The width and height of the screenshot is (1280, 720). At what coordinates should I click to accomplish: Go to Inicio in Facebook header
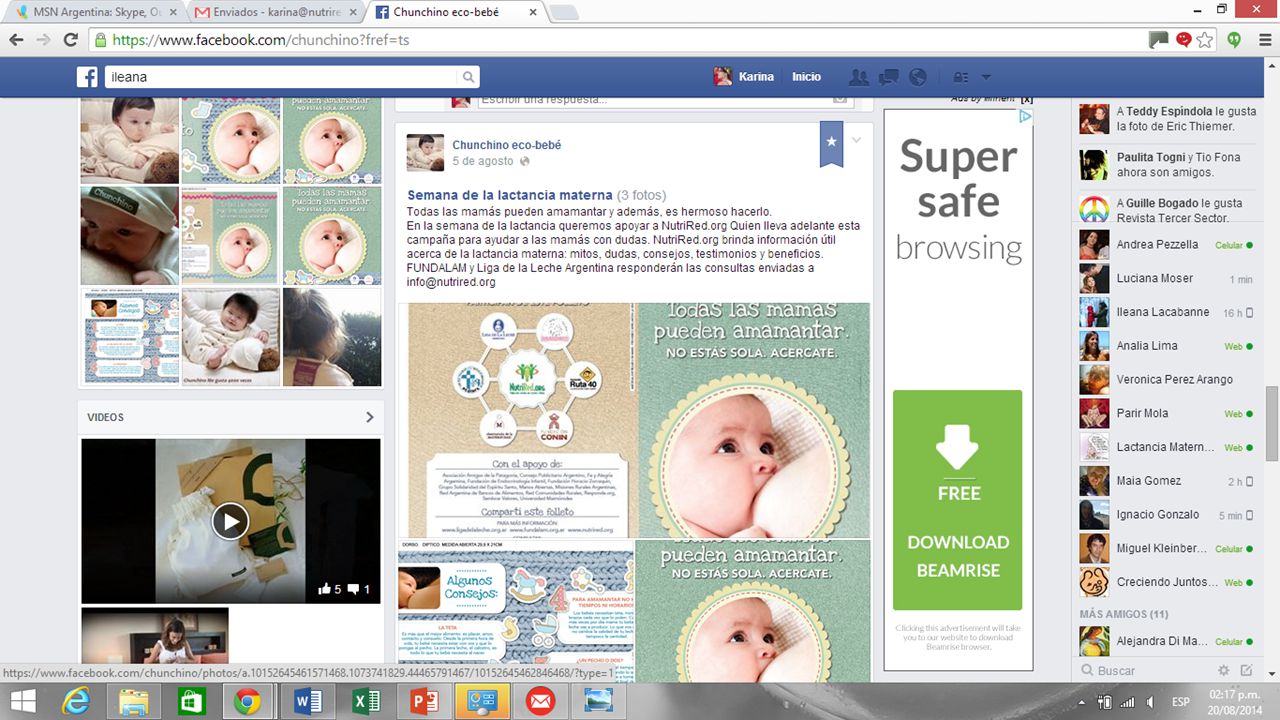tap(806, 77)
